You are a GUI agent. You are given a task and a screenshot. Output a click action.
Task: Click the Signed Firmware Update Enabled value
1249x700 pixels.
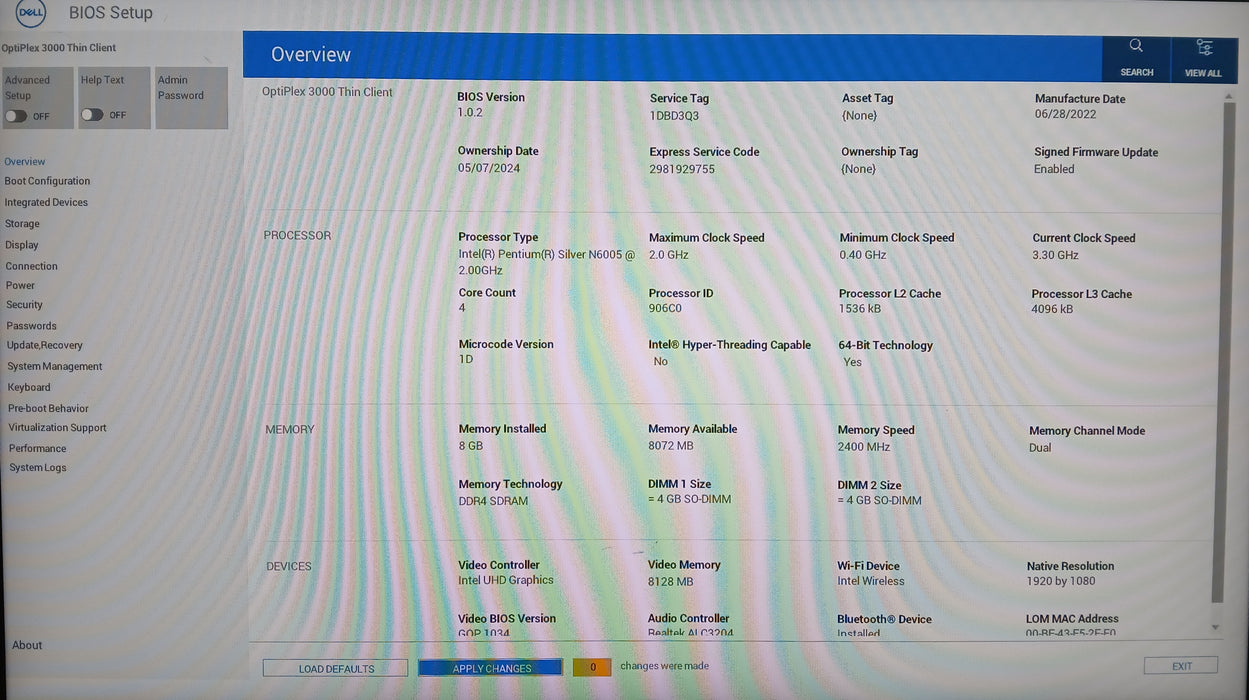tap(1054, 169)
